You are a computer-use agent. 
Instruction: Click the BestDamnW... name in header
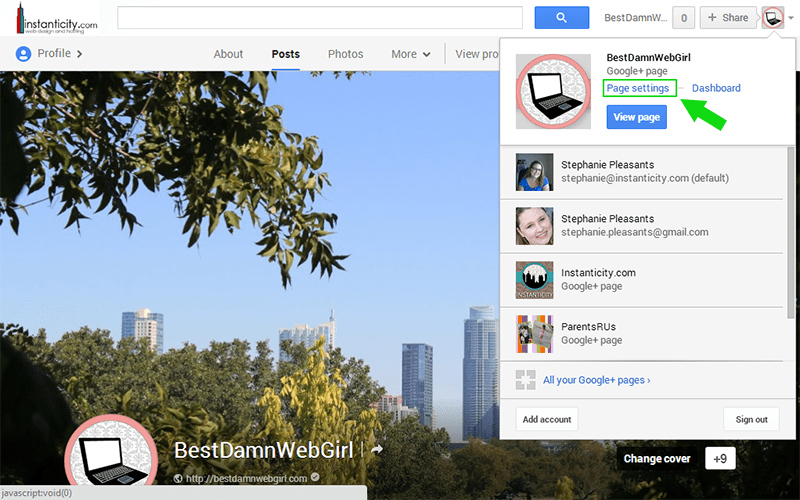point(636,18)
